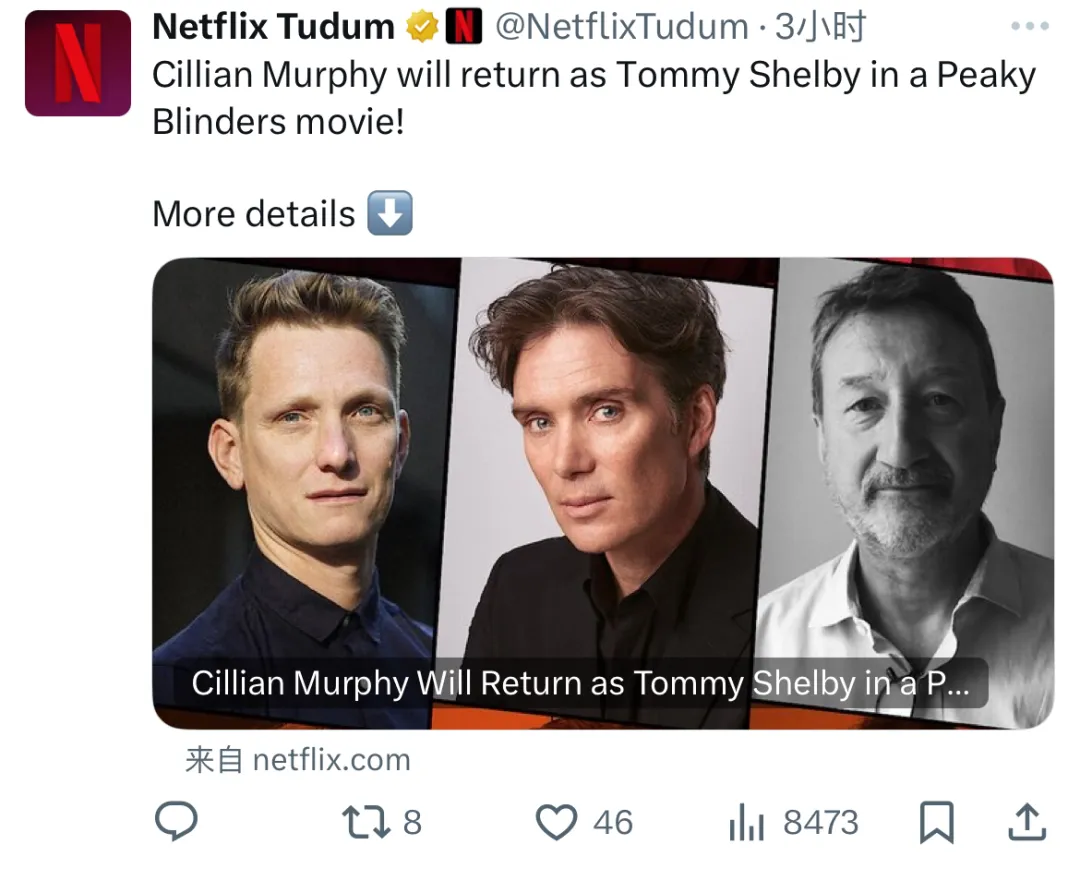Viewport: 1080px width, 869px height.
Task: Click the @NetflixTudum handle
Action: point(621,28)
